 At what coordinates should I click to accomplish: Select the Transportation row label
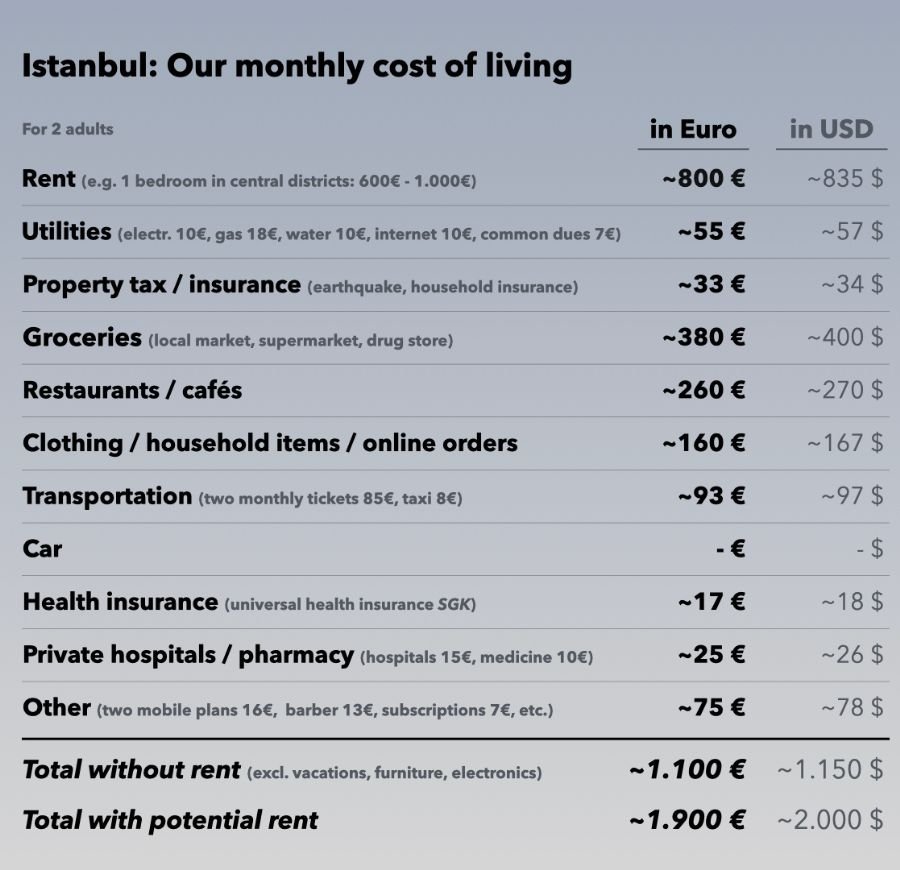coord(107,496)
